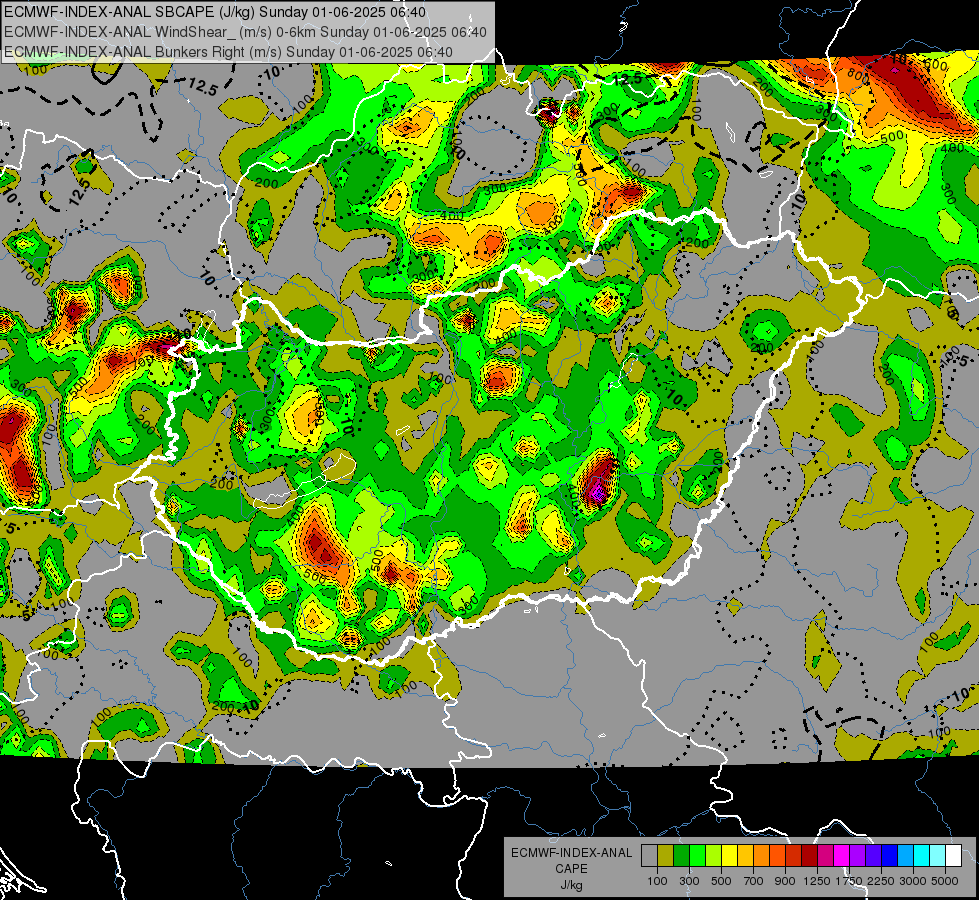Click the amber legend swatch above 700
Image resolution: width=979 pixels, height=900 pixels.
point(745,855)
